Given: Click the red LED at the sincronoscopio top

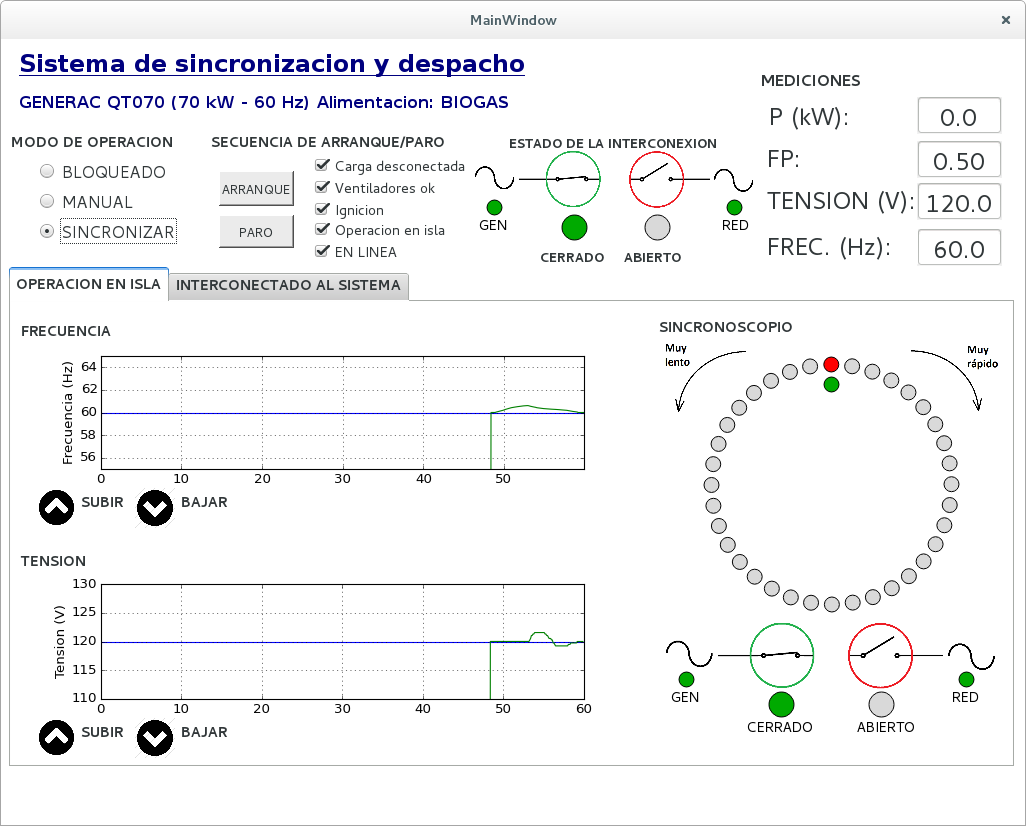Looking at the screenshot, I should click(x=831, y=364).
